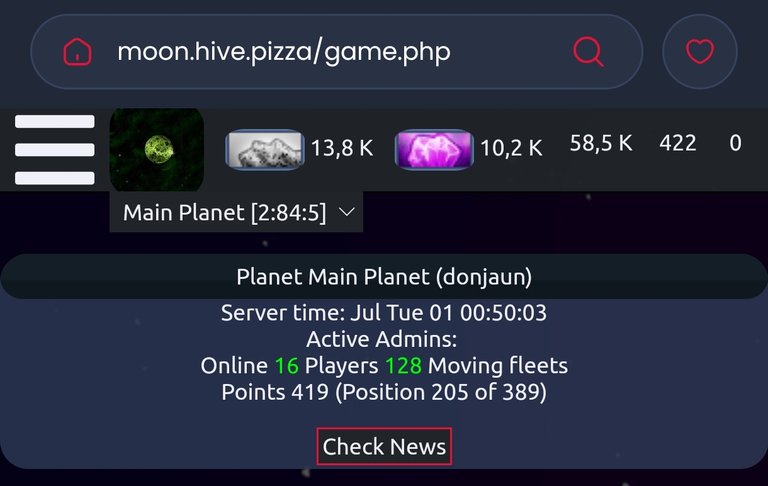
Task: Click the Planet Main Planet (donjaun) header
Action: [384, 277]
